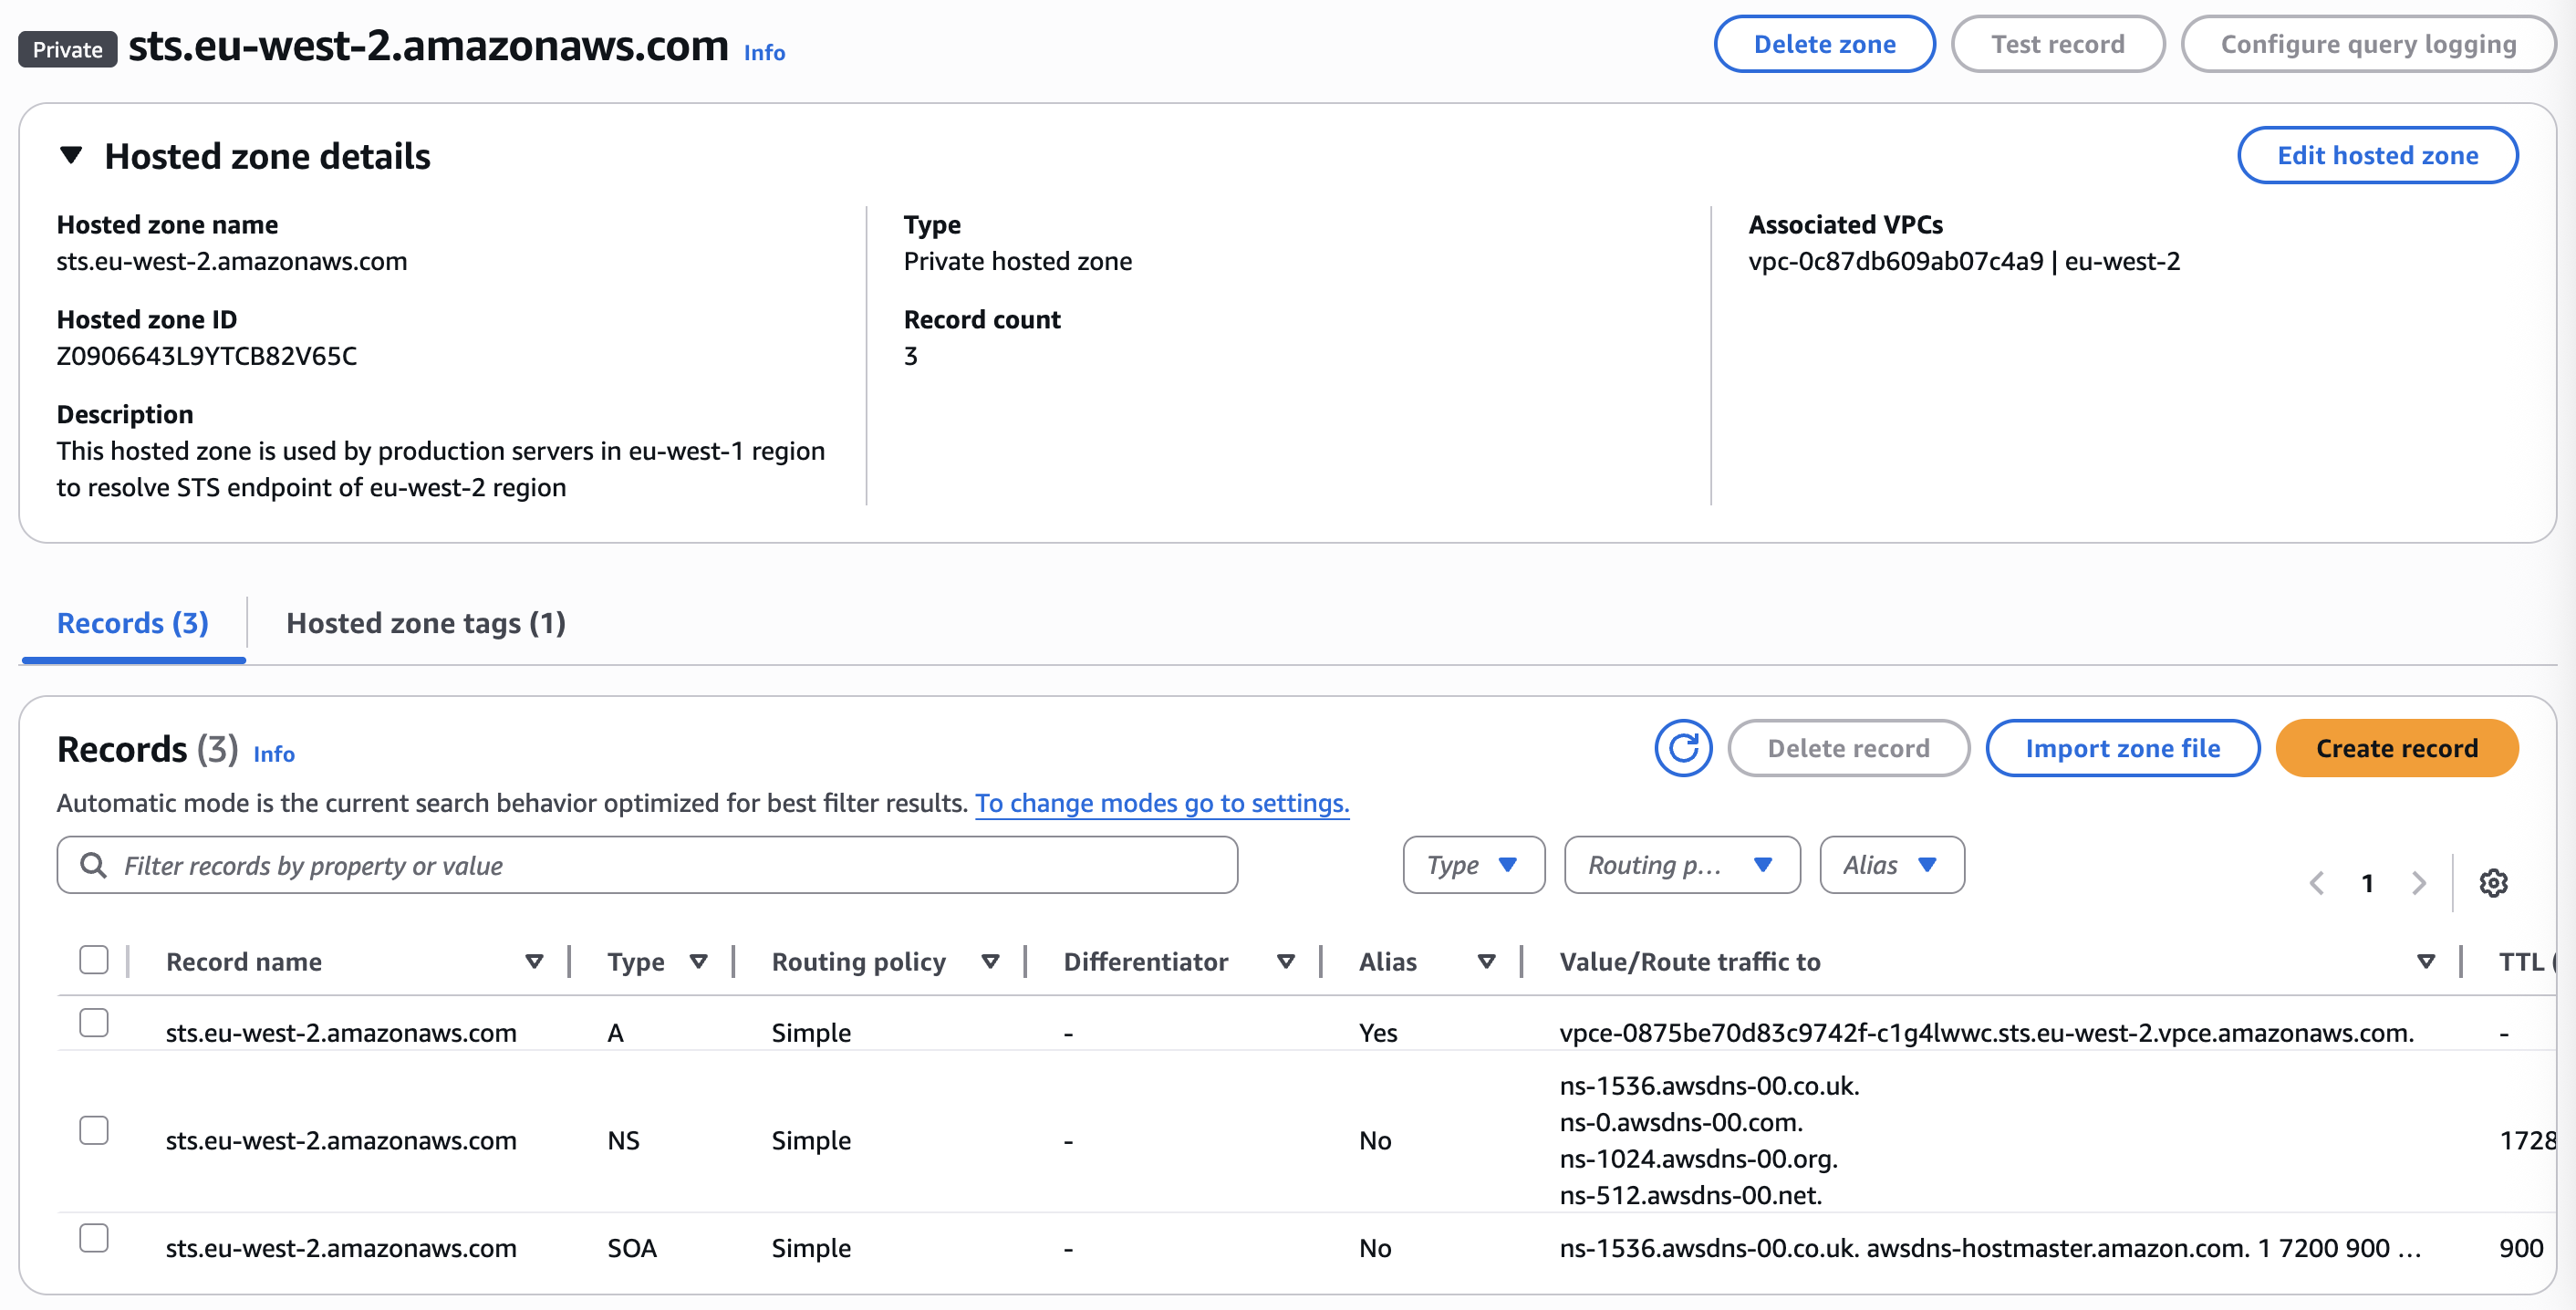Image resolution: width=2576 pixels, height=1310 pixels.
Task: Open the Routing policy filter dropdown
Action: [1681, 865]
